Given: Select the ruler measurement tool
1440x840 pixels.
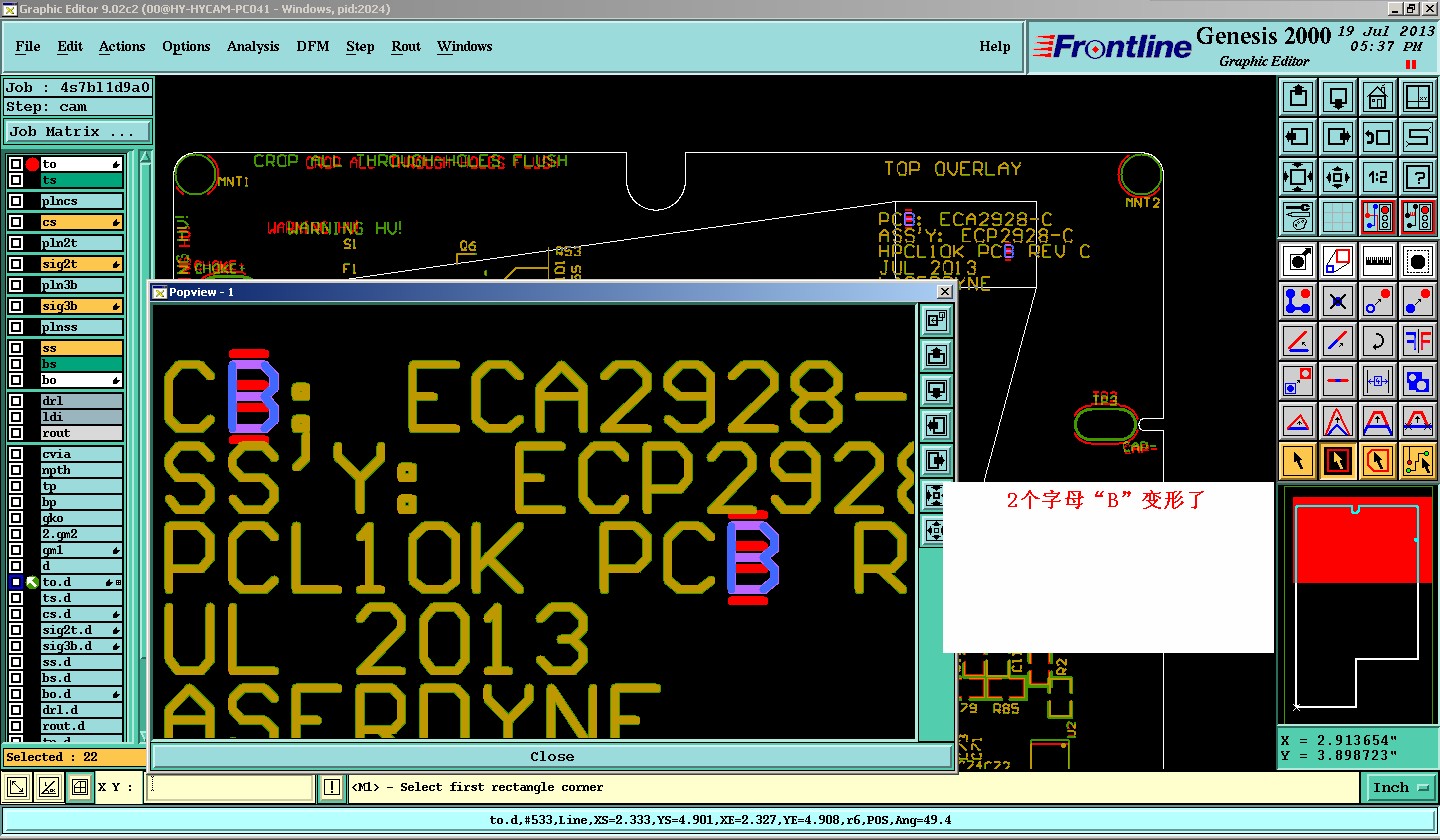Looking at the screenshot, I should (x=1377, y=261).
